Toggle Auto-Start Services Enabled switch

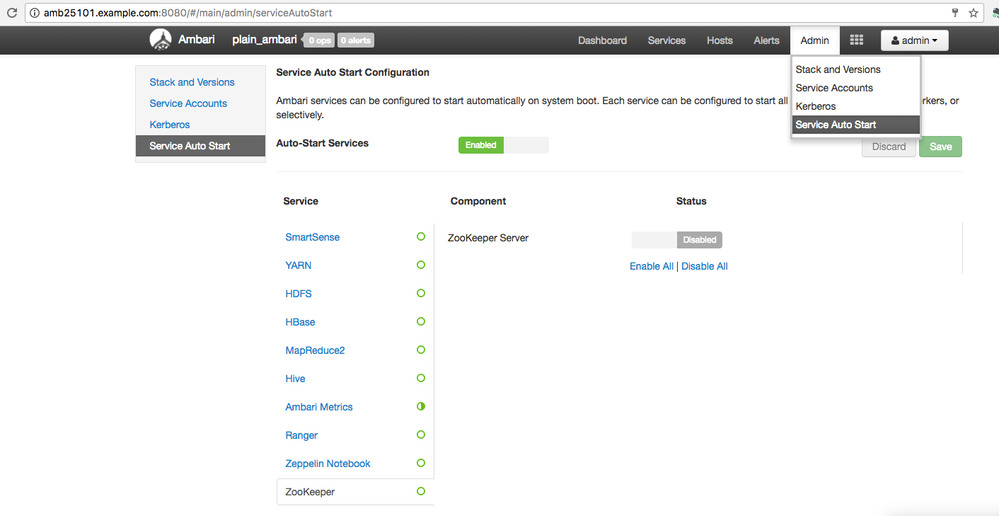tap(503, 145)
